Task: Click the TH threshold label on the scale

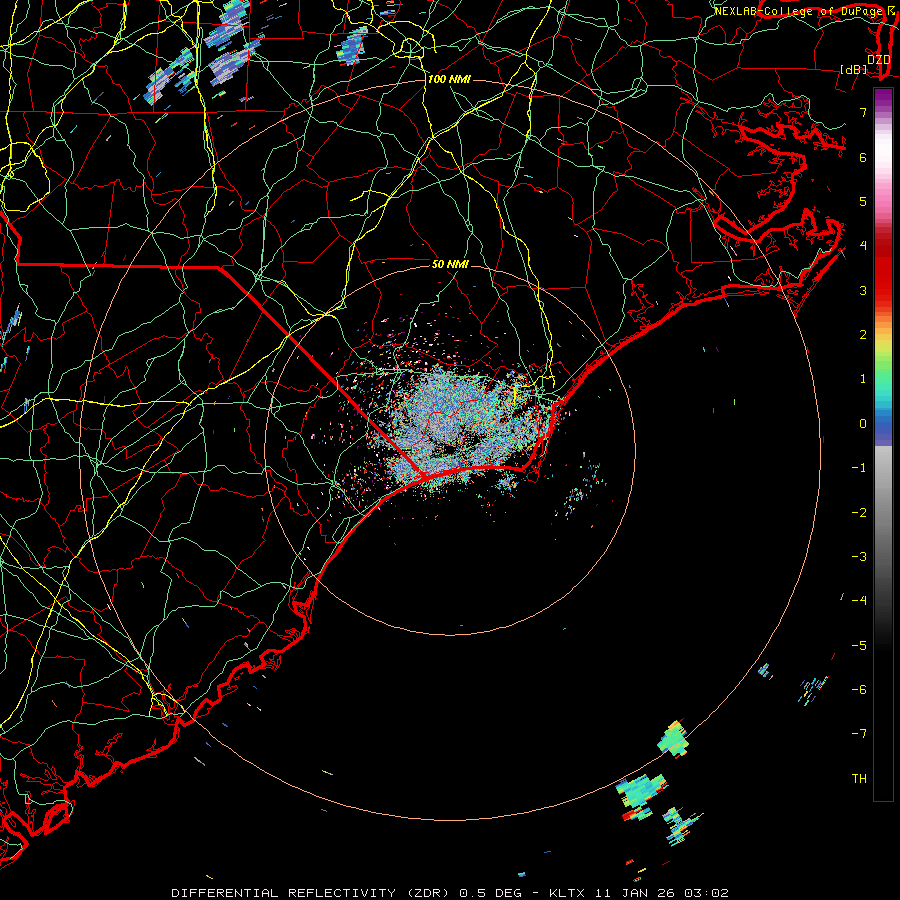Action: tap(859, 779)
